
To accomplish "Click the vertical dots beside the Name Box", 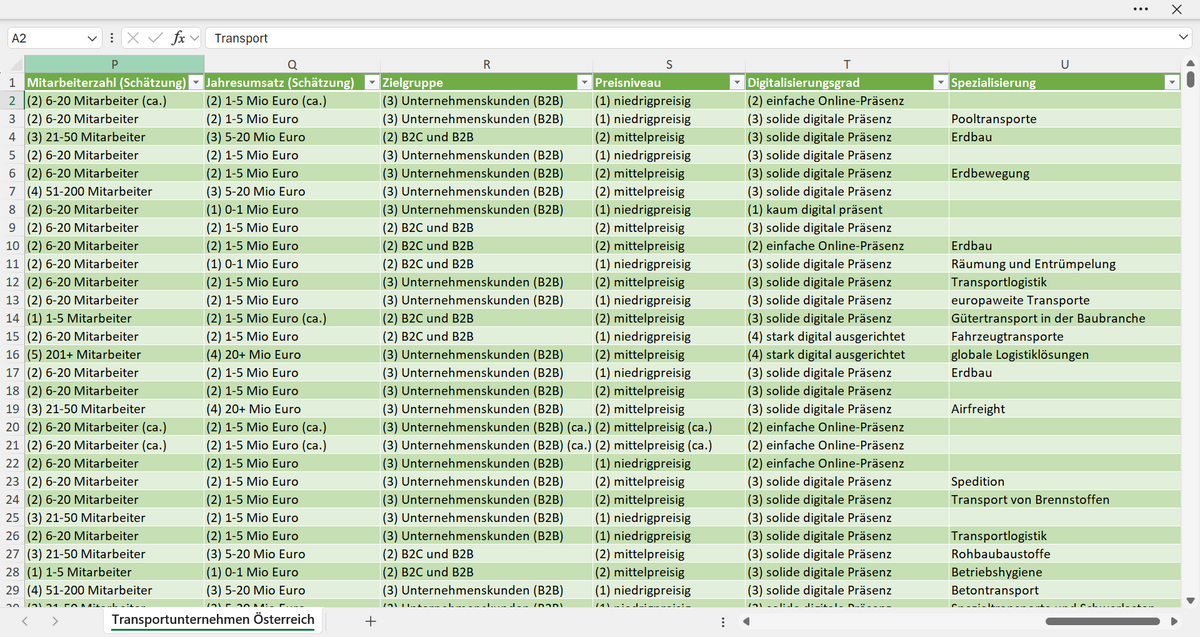I will (113, 38).
